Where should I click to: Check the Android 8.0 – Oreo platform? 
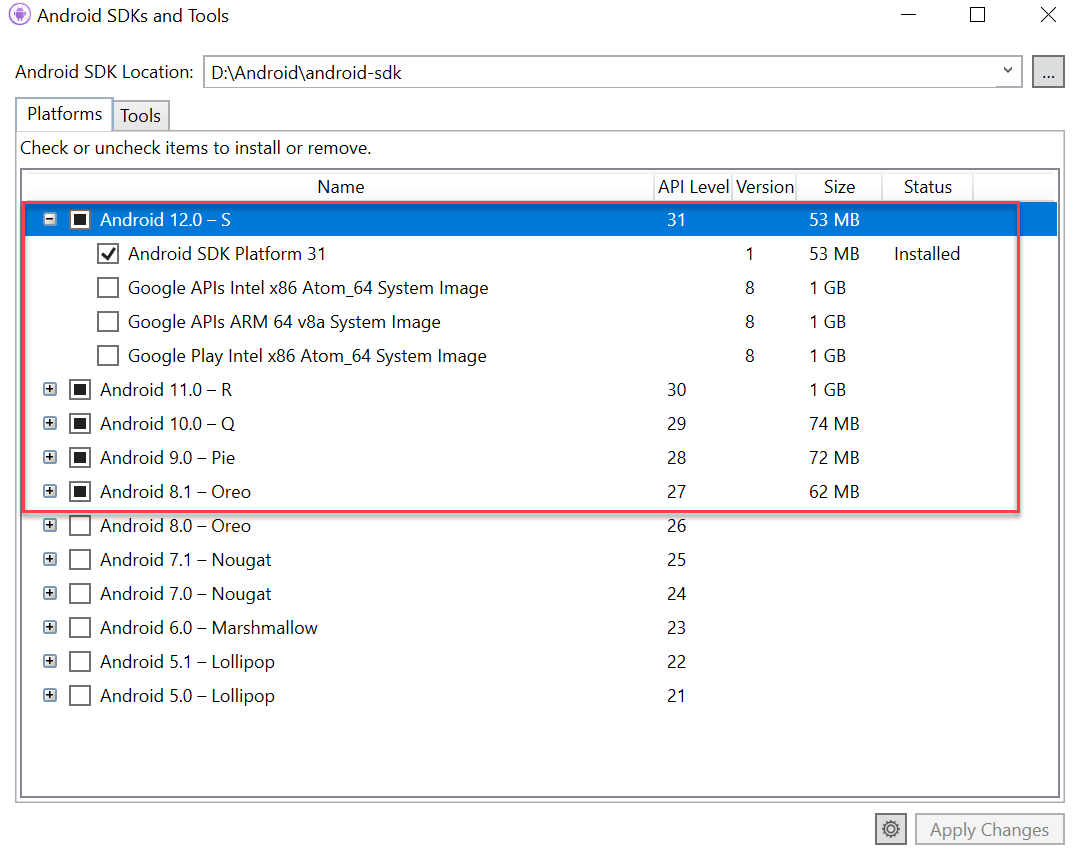(x=80, y=525)
